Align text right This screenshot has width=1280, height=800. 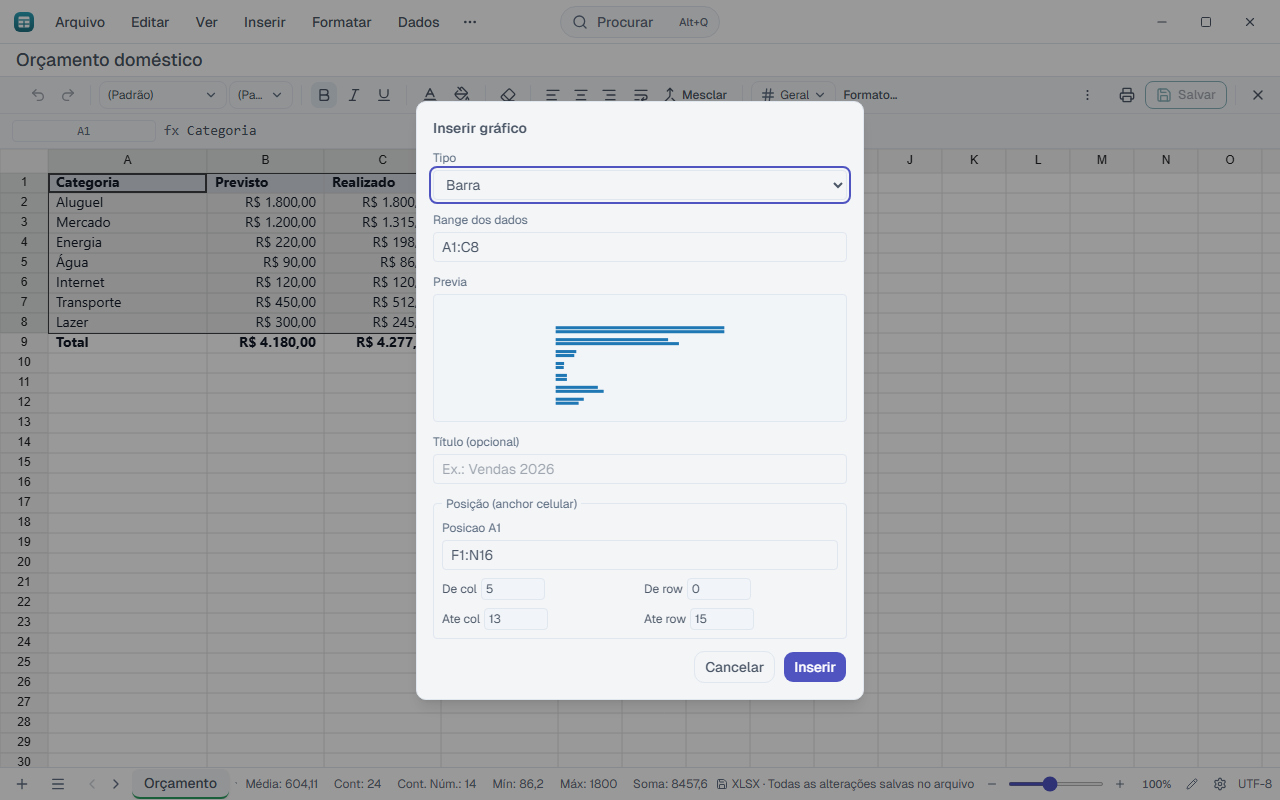click(x=610, y=95)
